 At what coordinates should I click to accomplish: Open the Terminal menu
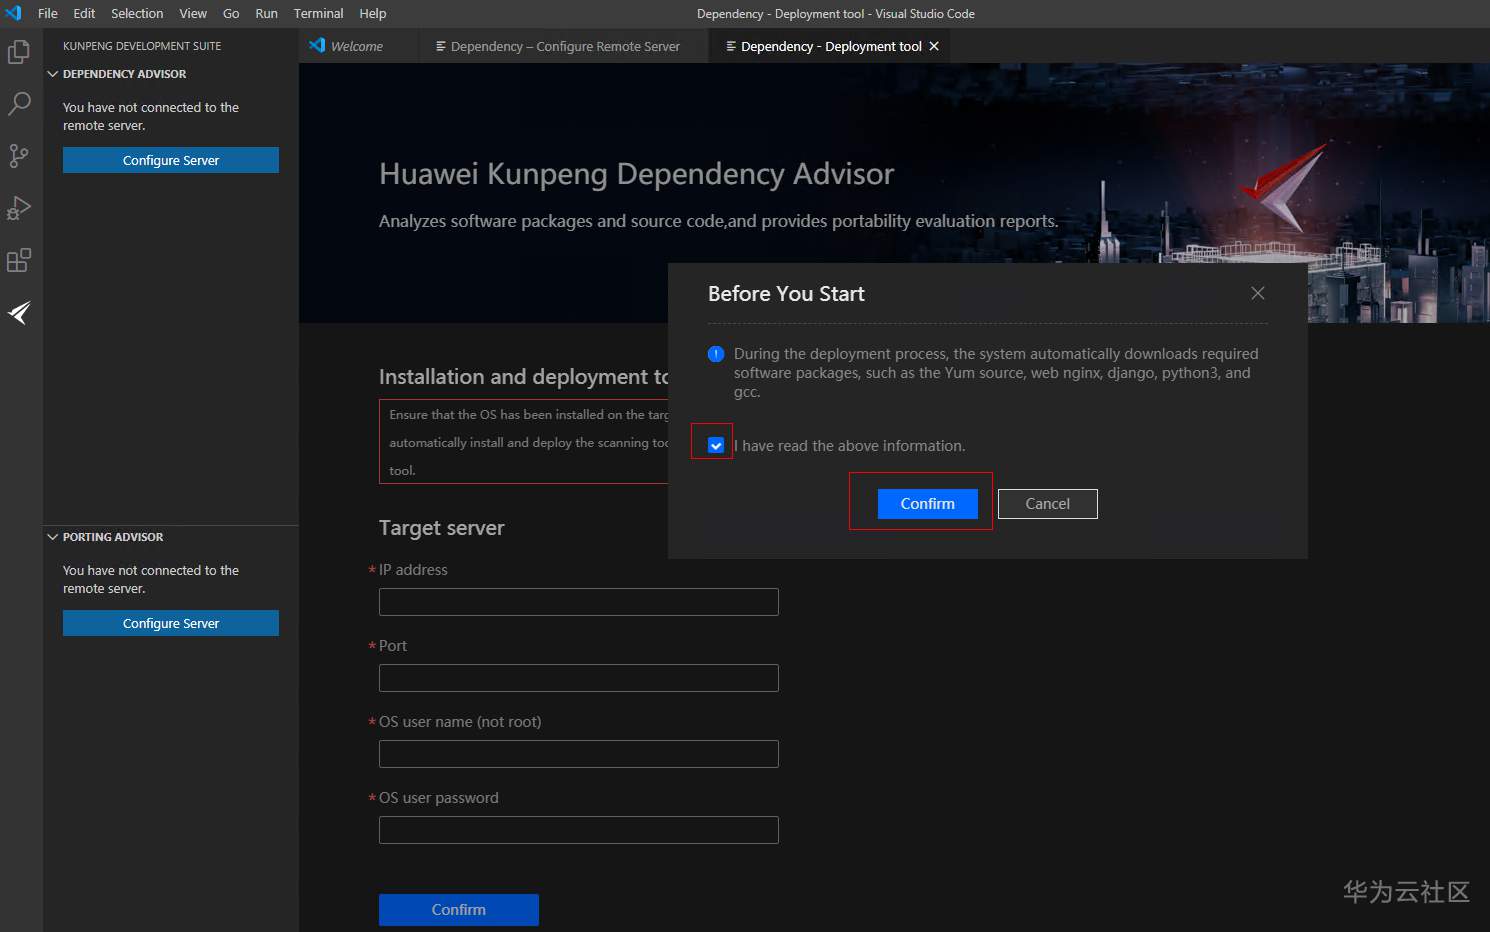318,13
